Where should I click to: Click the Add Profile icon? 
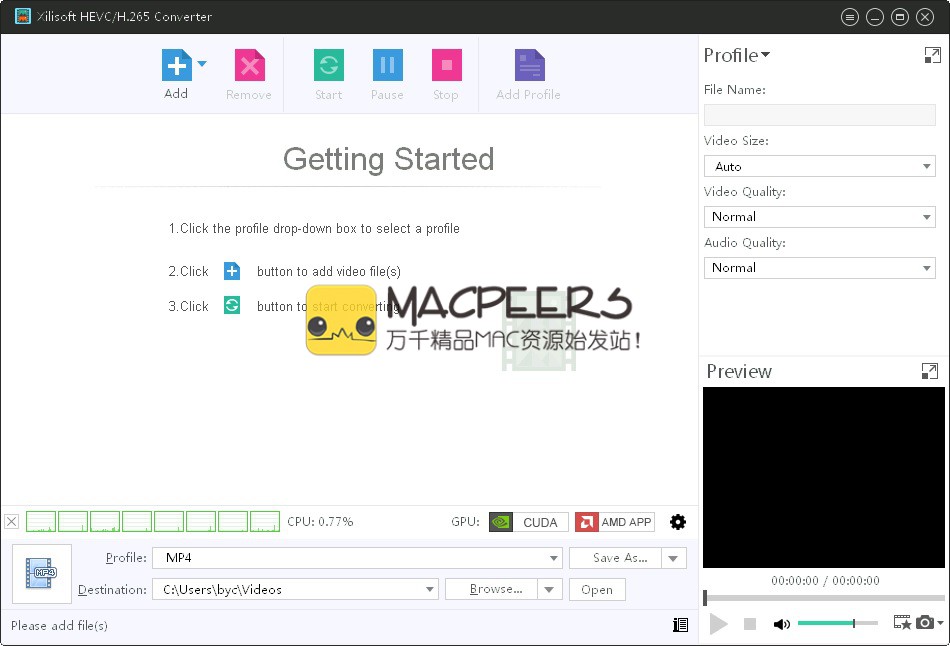(530, 65)
